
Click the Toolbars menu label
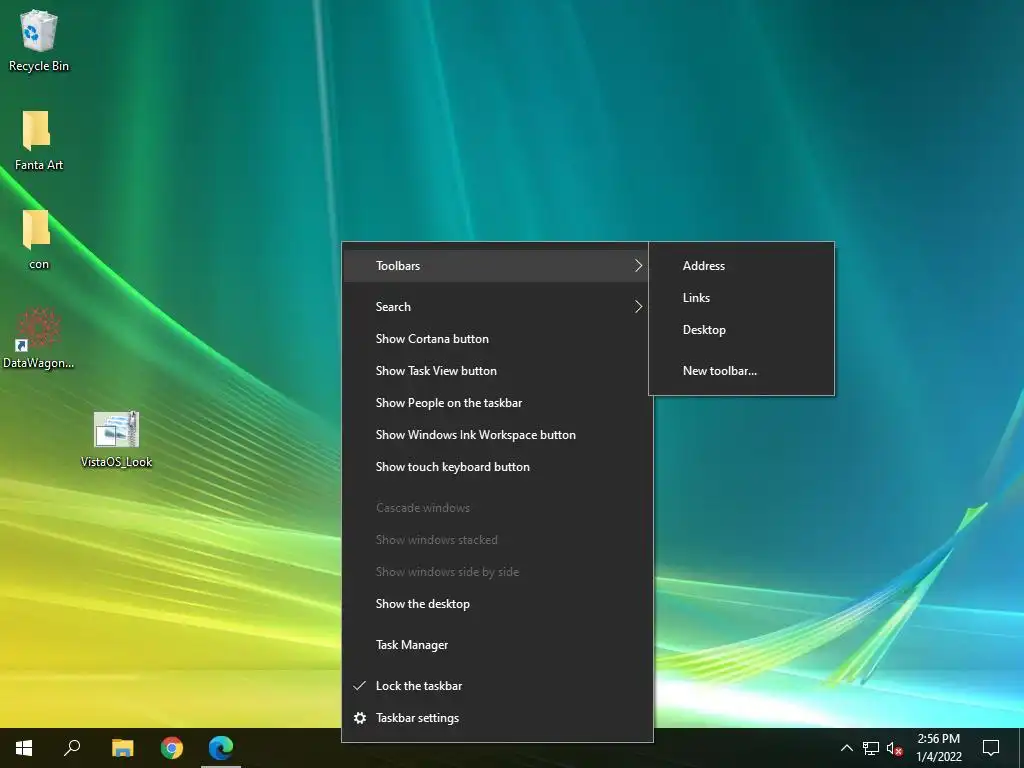click(x=398, y=266)
